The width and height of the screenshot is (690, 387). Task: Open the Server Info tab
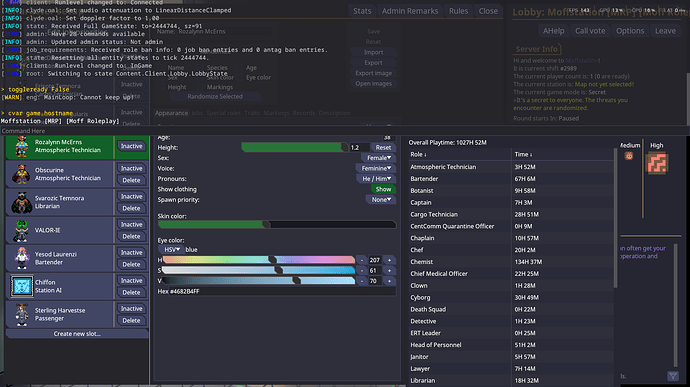tap(537, 49)
